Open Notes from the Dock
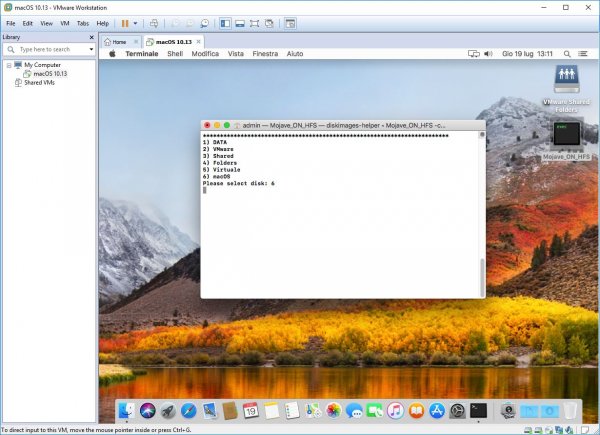The width and height of the screenshot is (600, 435). (271, 411)
